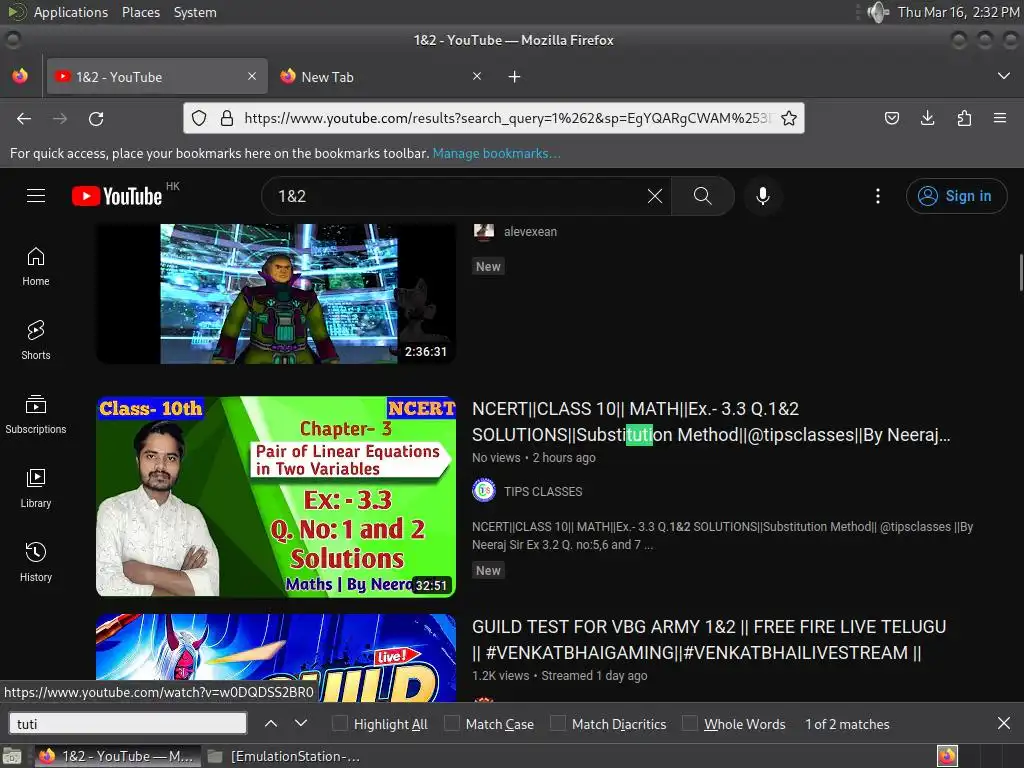The width and height of the screenshot is (1024, 768).
Task: Click the show desktop taskbar icon
Action: pyautogui.click(x=12, y=756)
